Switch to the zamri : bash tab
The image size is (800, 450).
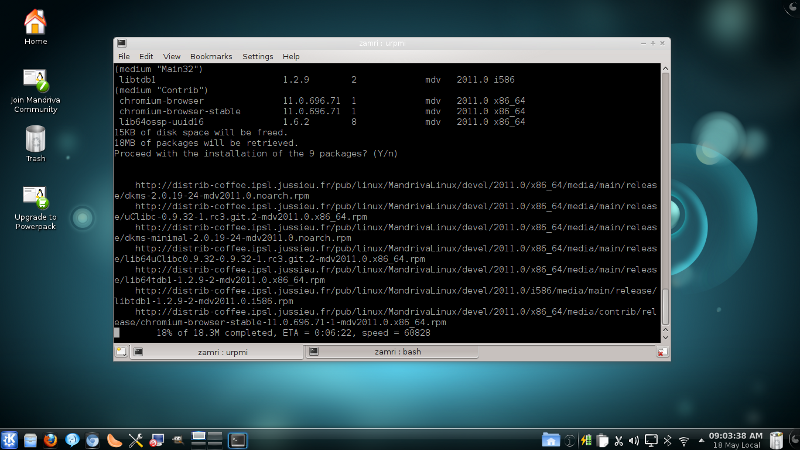coord(392,352)
